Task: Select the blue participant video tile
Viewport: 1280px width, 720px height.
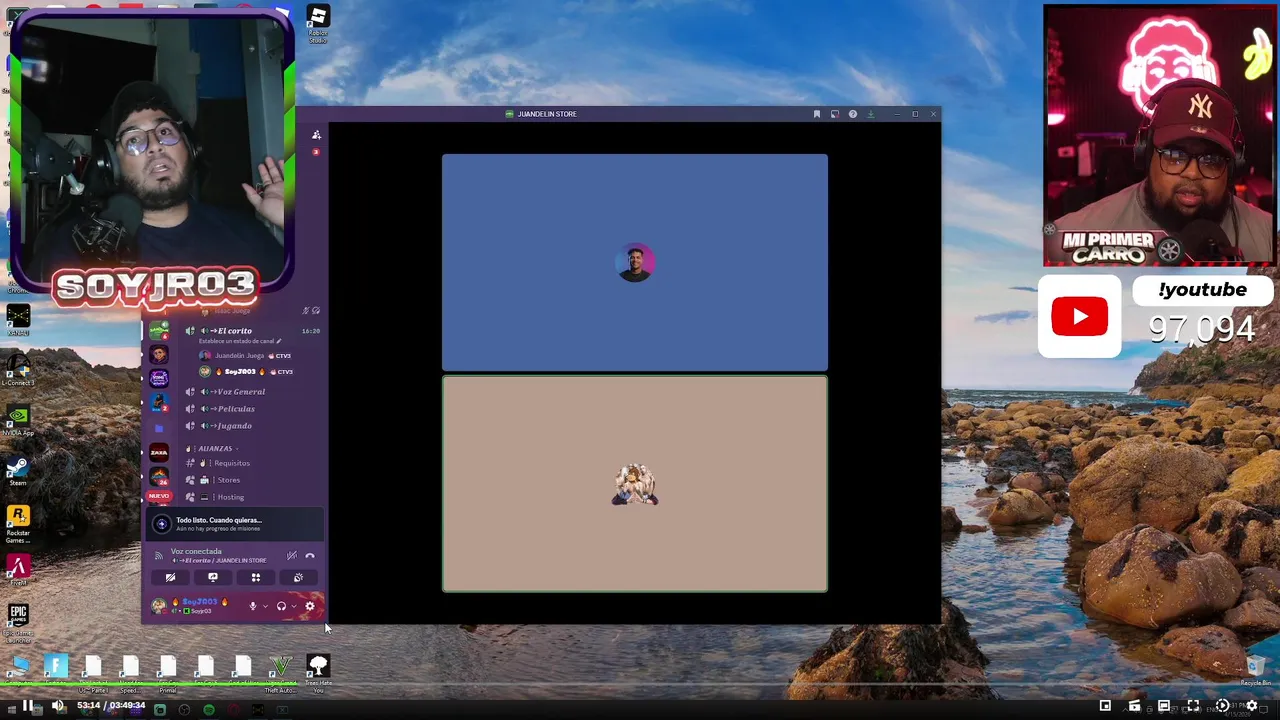Action: coord(635,262)
